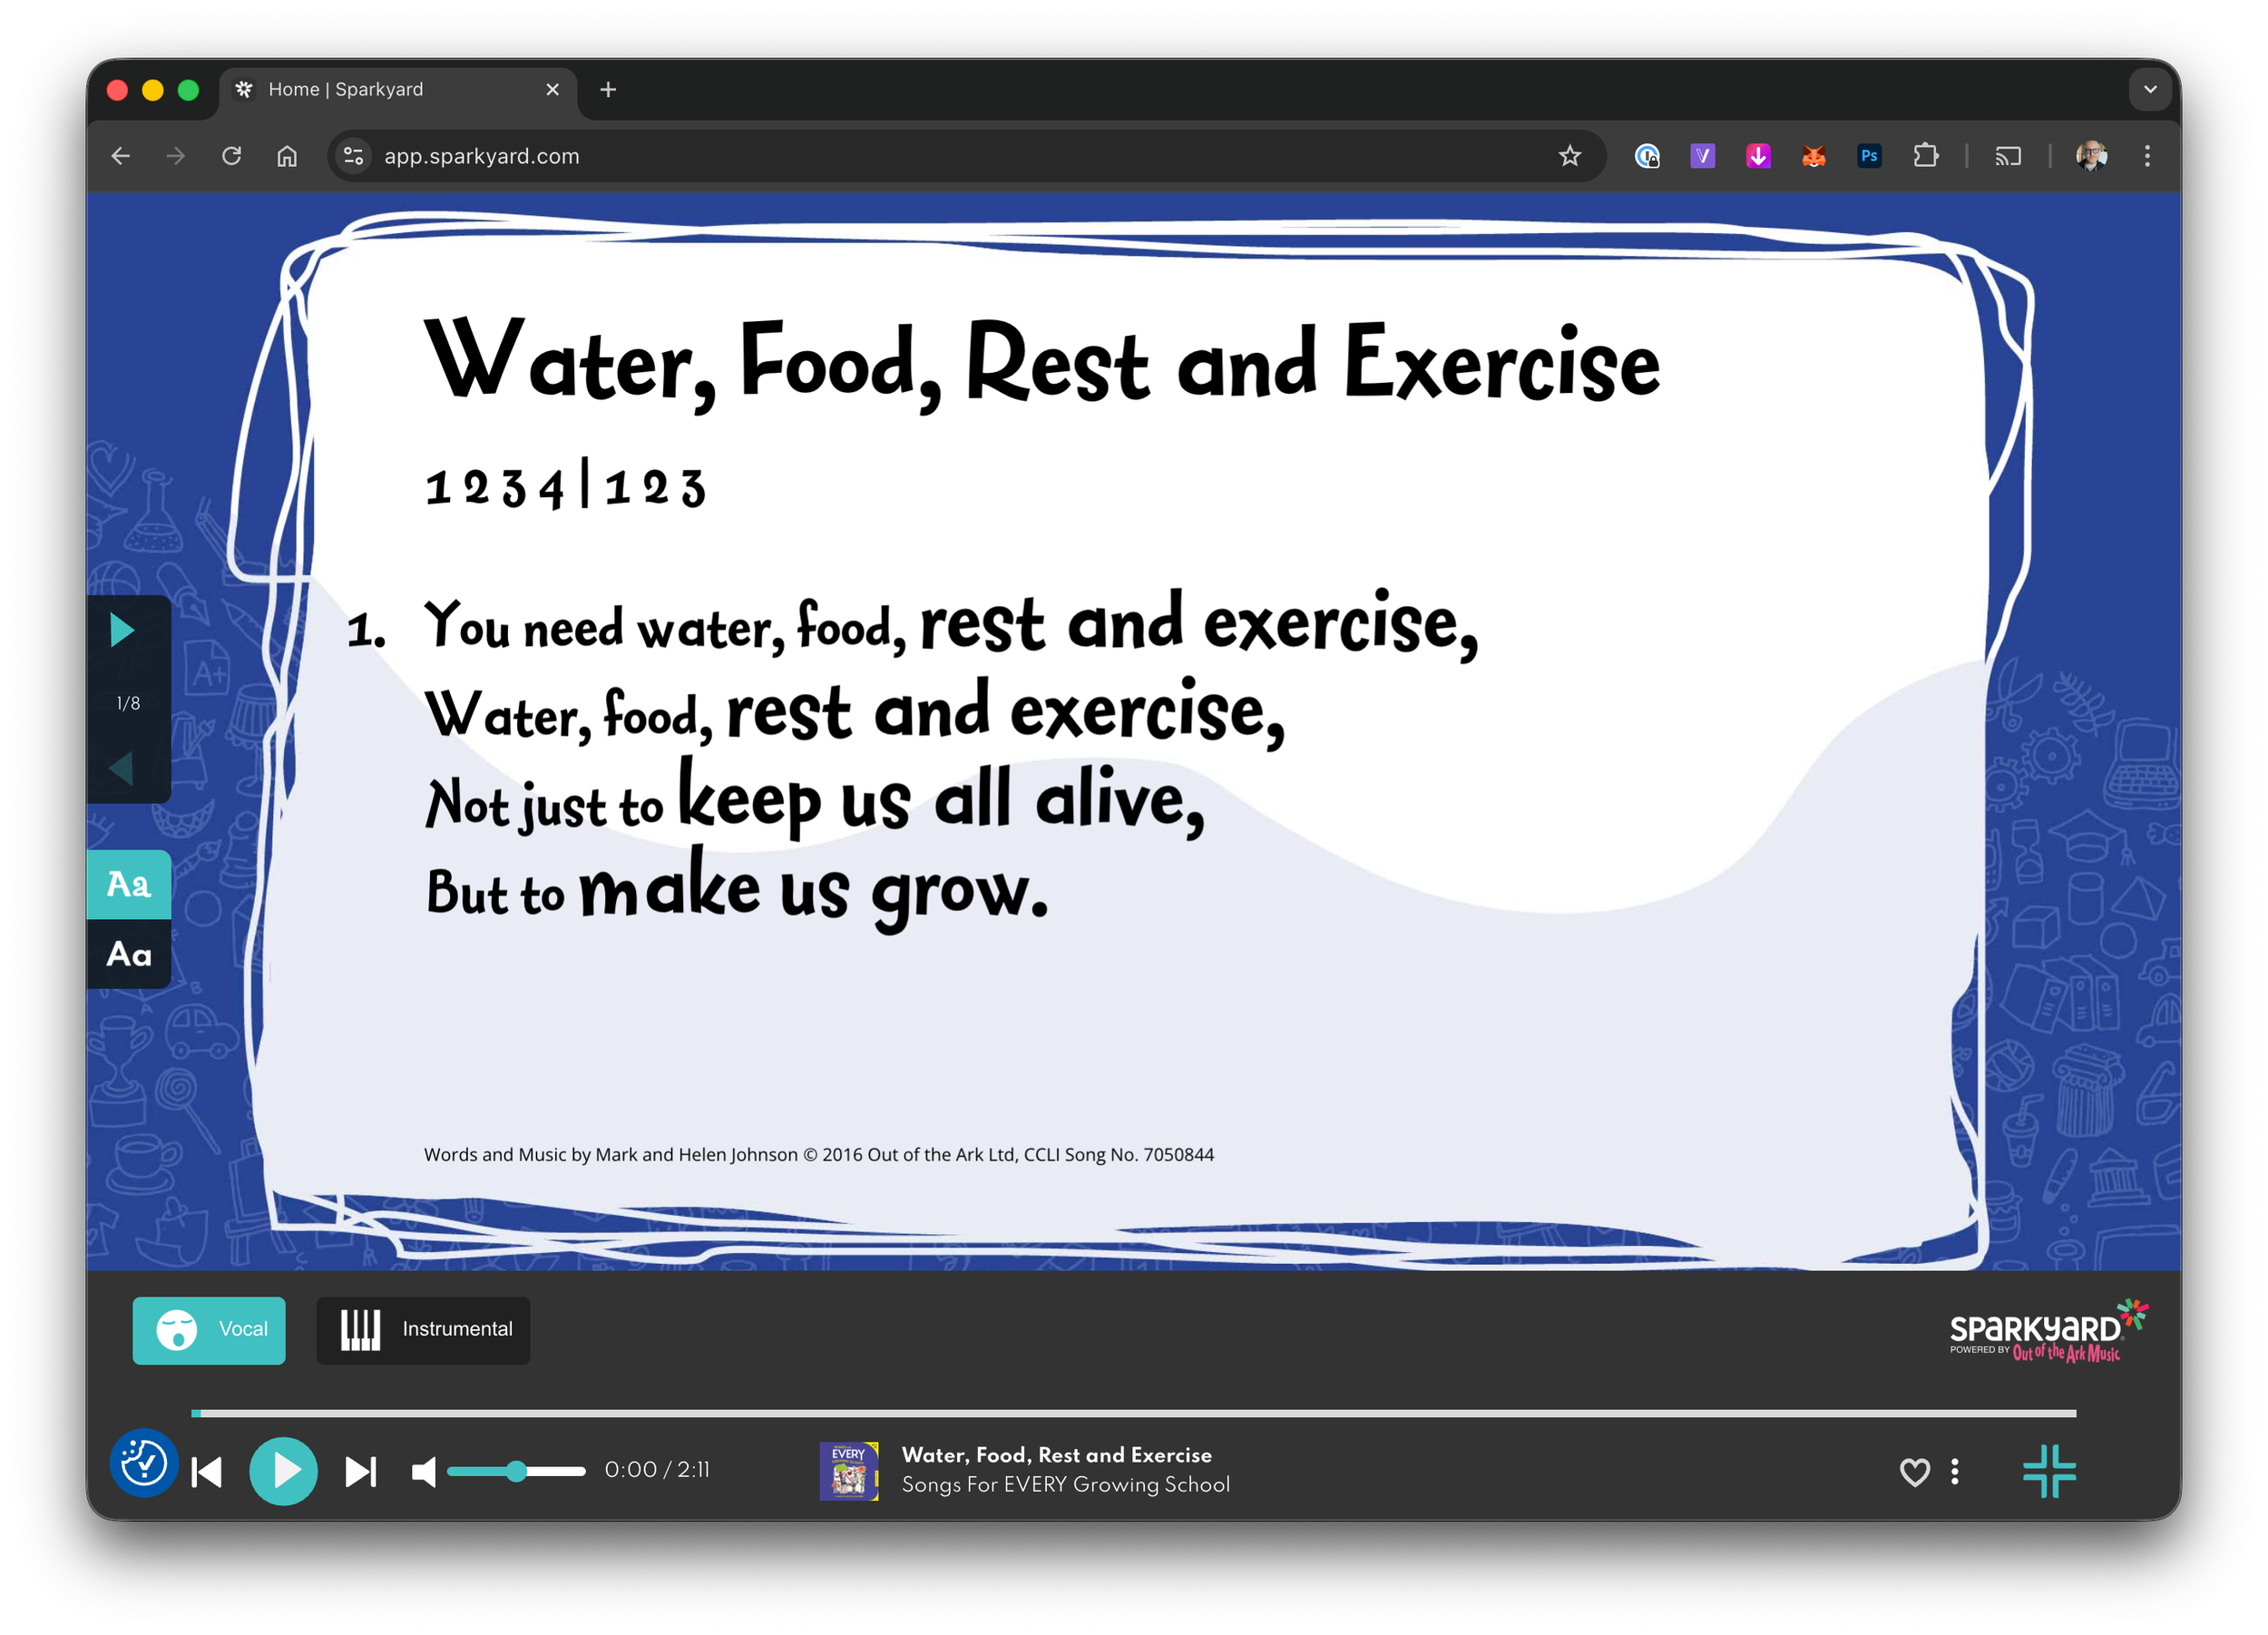The width and height of the screenshot is (2268, 1635).
Task: Skip to the next track
Action: pyautogui.click(x=361, y=1471)
